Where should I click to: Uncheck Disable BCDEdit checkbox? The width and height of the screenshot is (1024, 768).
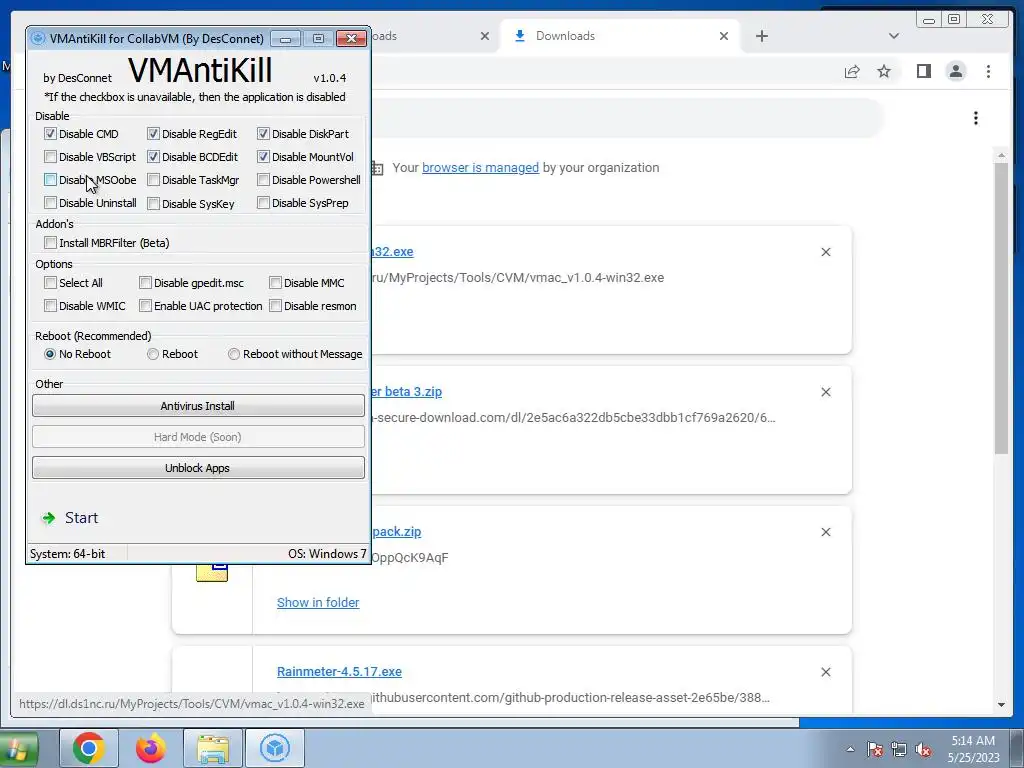(x=153, y=157)
